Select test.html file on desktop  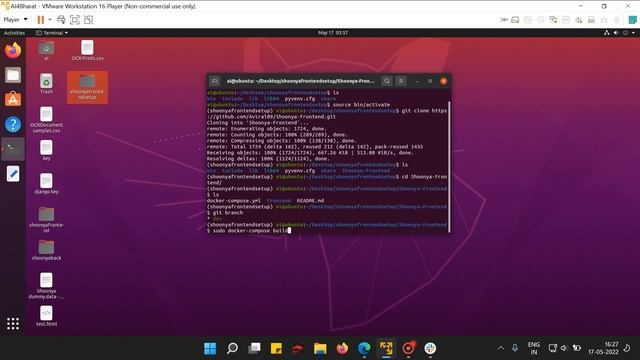pos(46,316)
